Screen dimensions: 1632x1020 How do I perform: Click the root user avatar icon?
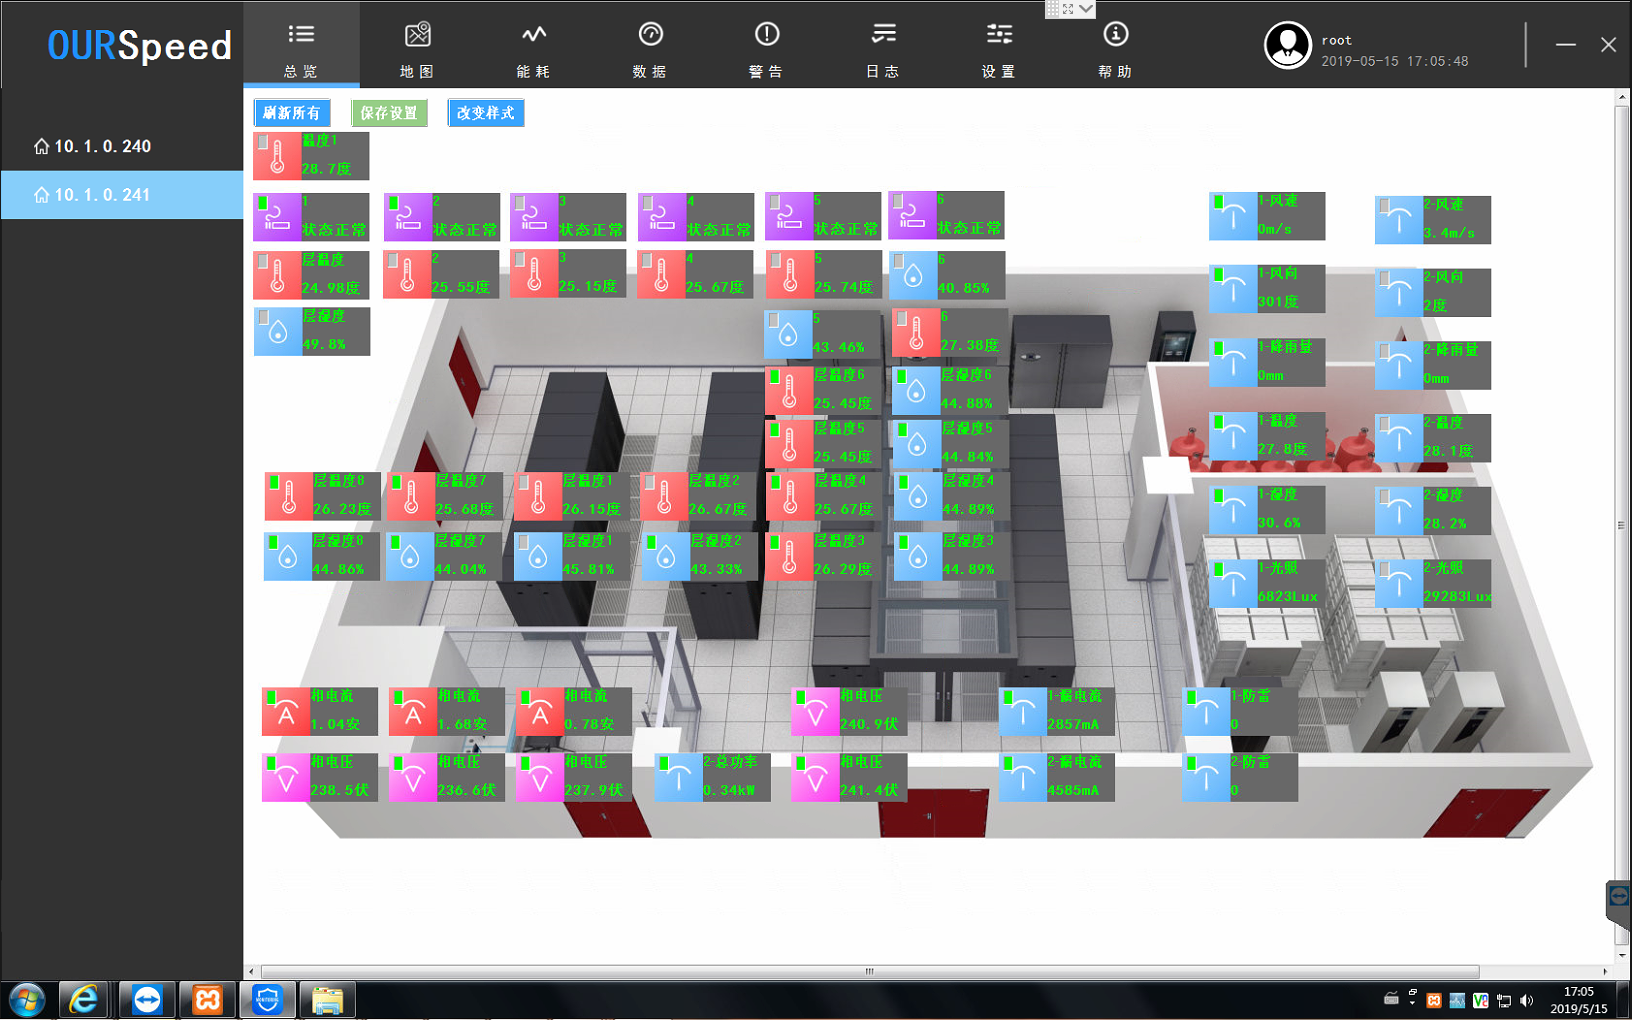pos(1287,45)
